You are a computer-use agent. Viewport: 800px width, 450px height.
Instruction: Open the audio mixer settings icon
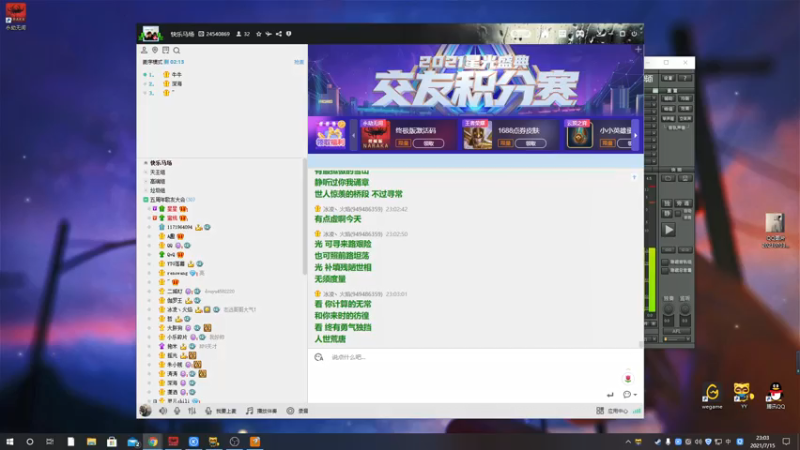(192, 411)
